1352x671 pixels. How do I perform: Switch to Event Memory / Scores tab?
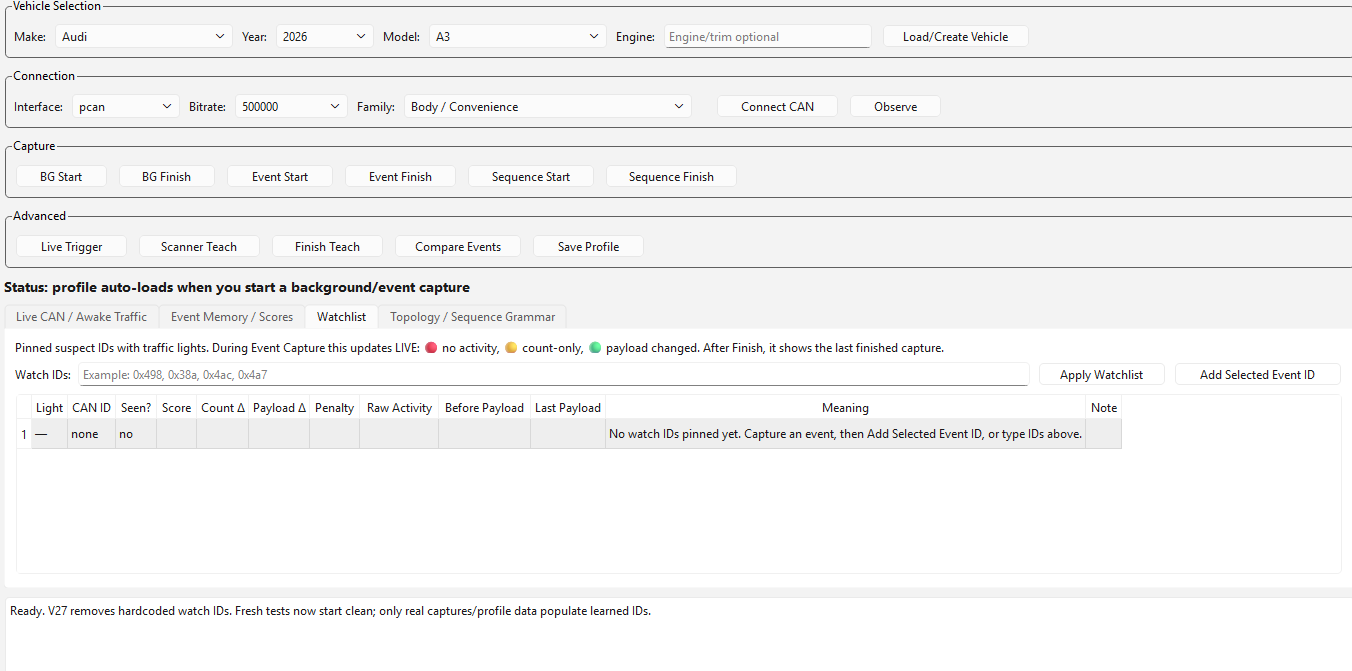coord(232,317)
